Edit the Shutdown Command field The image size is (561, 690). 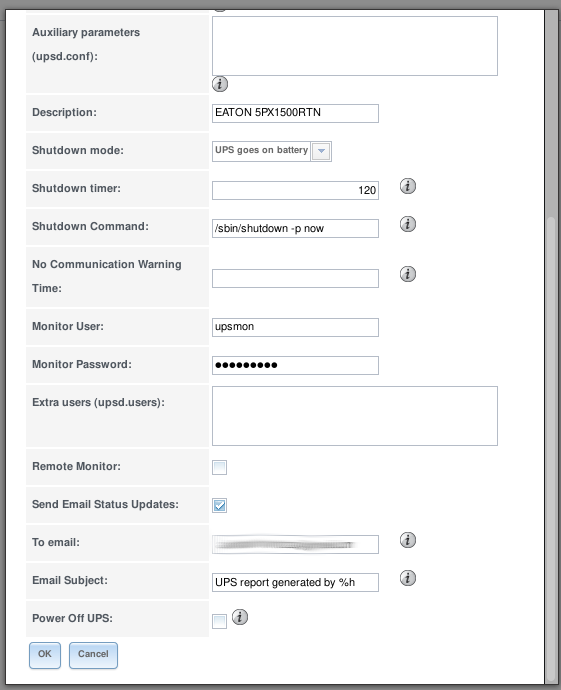(295, 228)
